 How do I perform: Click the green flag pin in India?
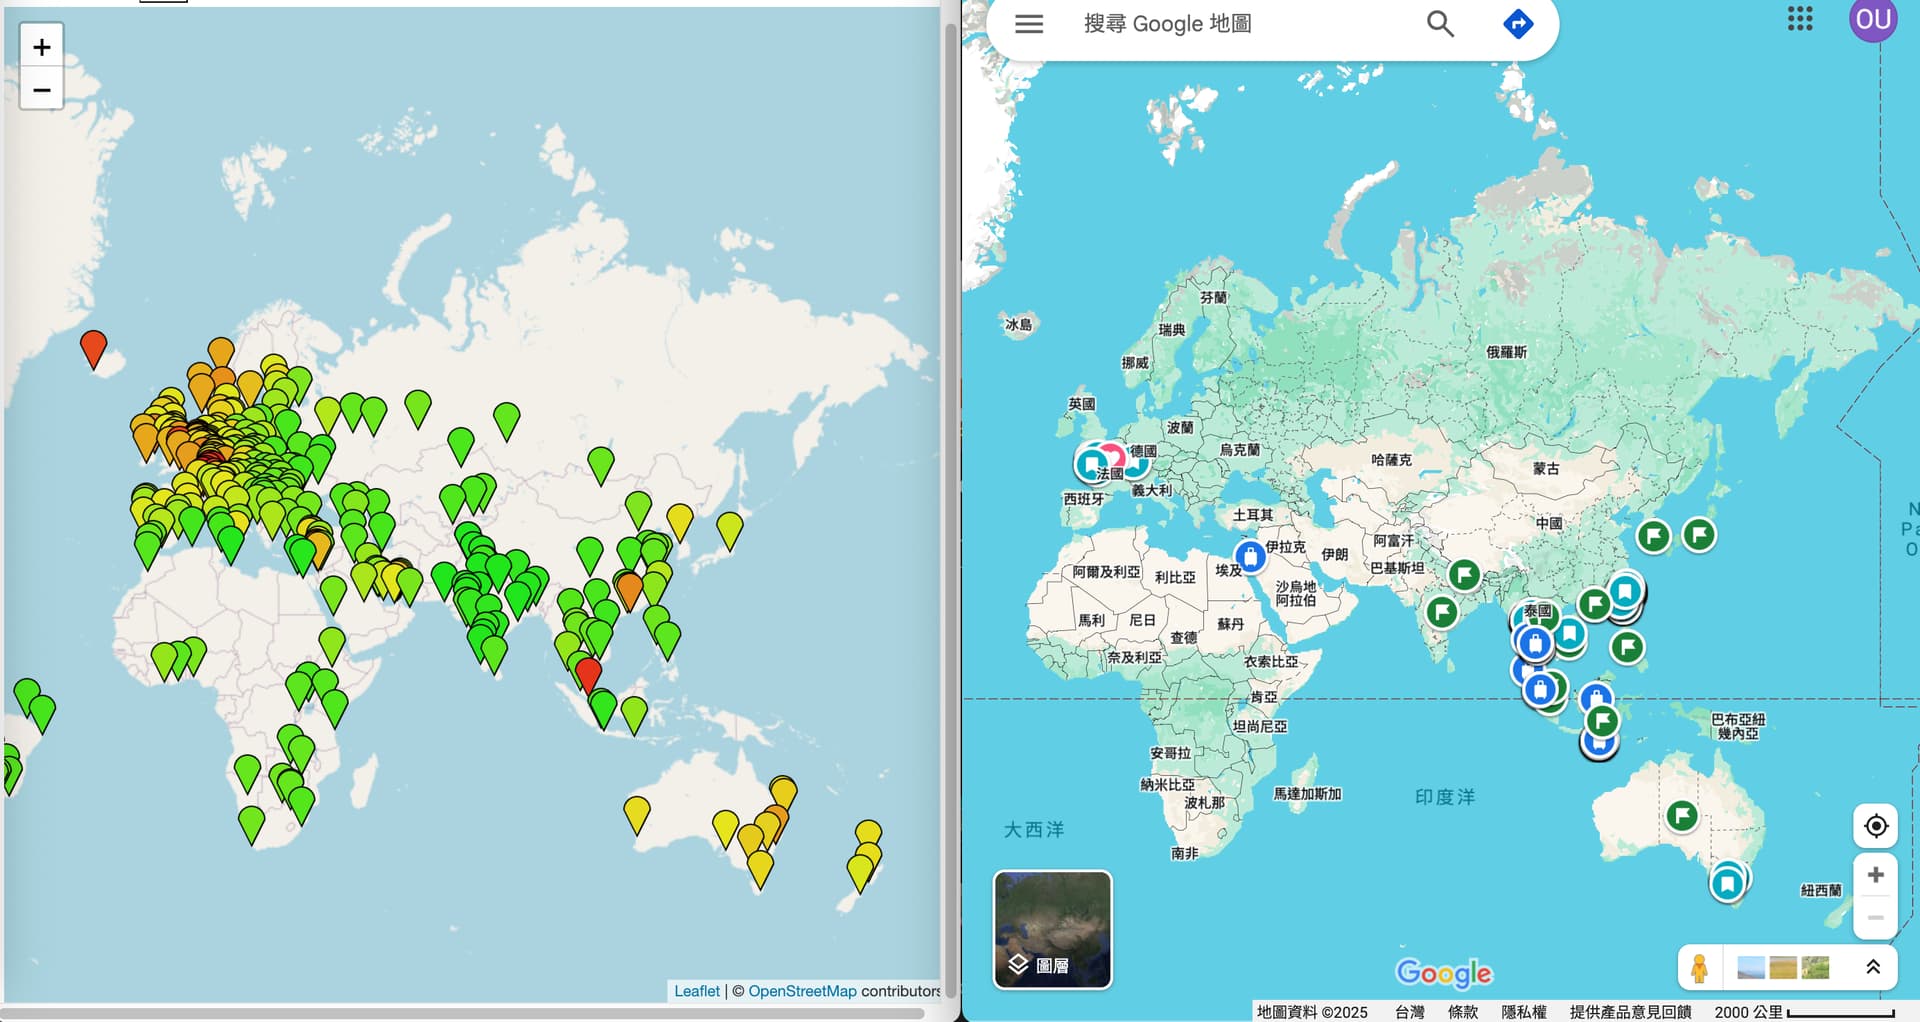(x=1442, y=611)
